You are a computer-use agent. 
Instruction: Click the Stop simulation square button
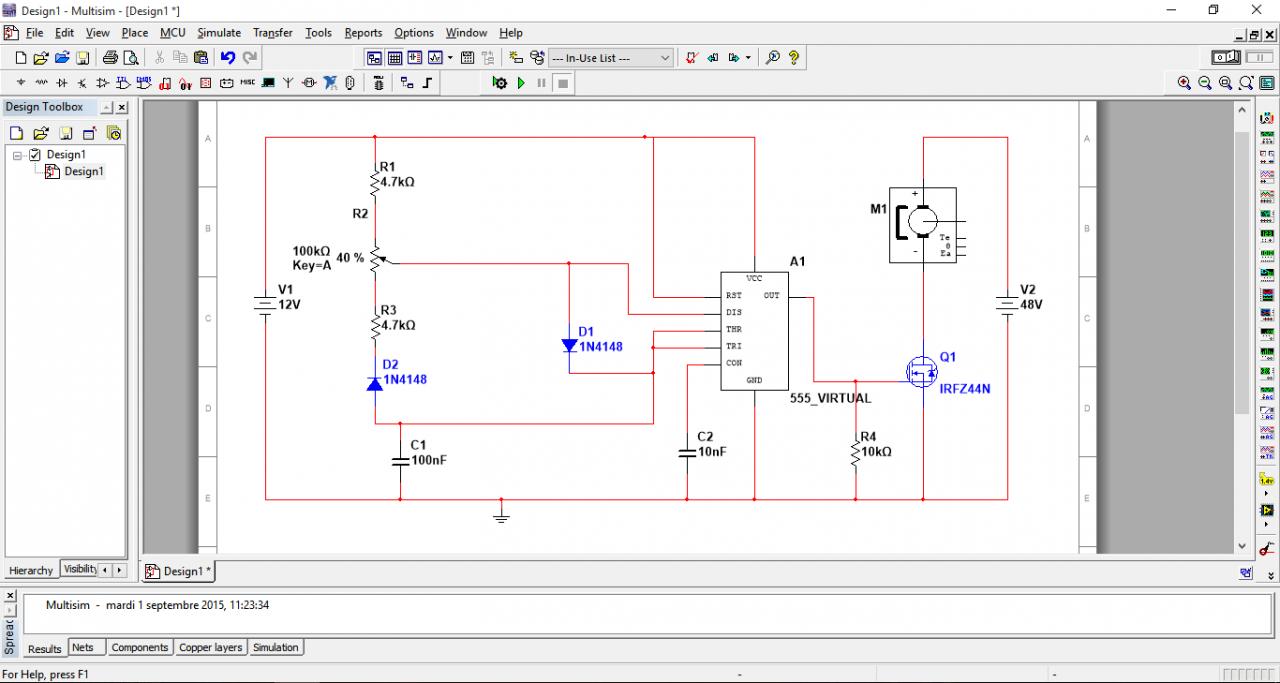[x=563, y=83]
